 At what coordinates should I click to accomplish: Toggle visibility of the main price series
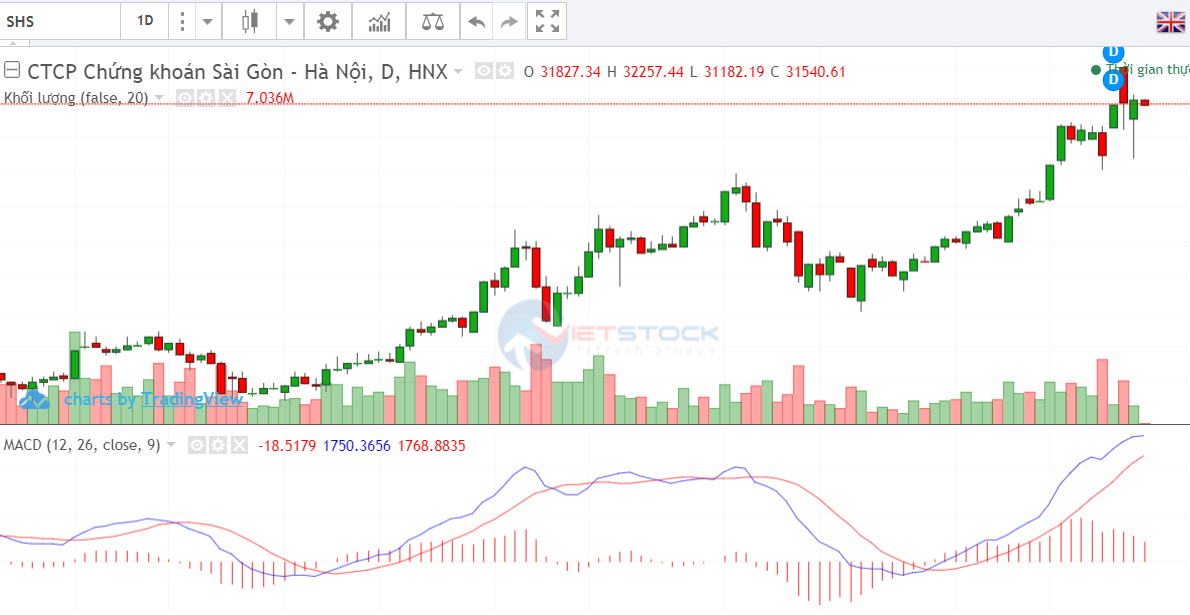pyautogui.click(x=484, y=71)
